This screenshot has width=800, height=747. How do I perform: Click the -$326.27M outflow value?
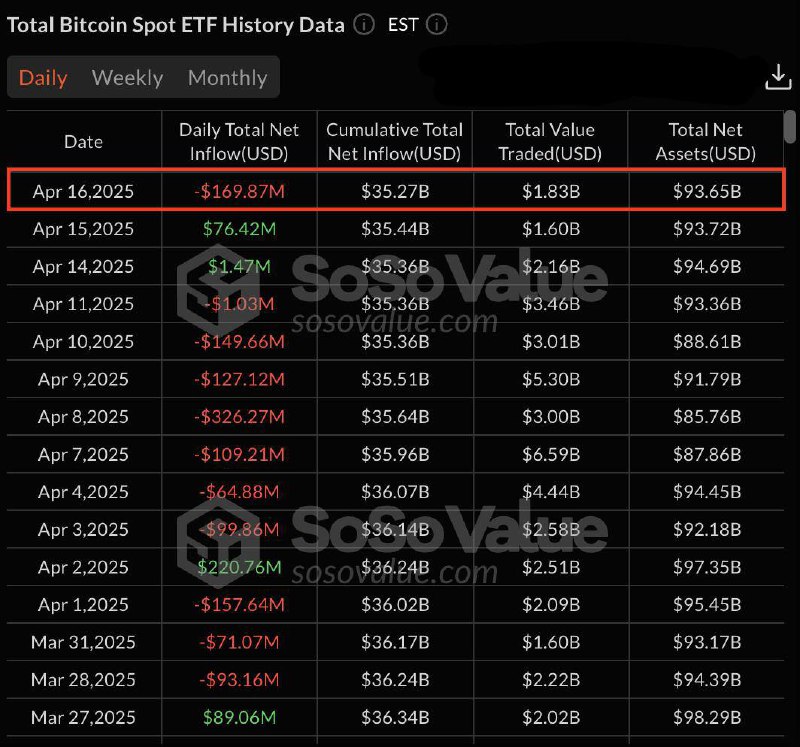pos(239,417)
